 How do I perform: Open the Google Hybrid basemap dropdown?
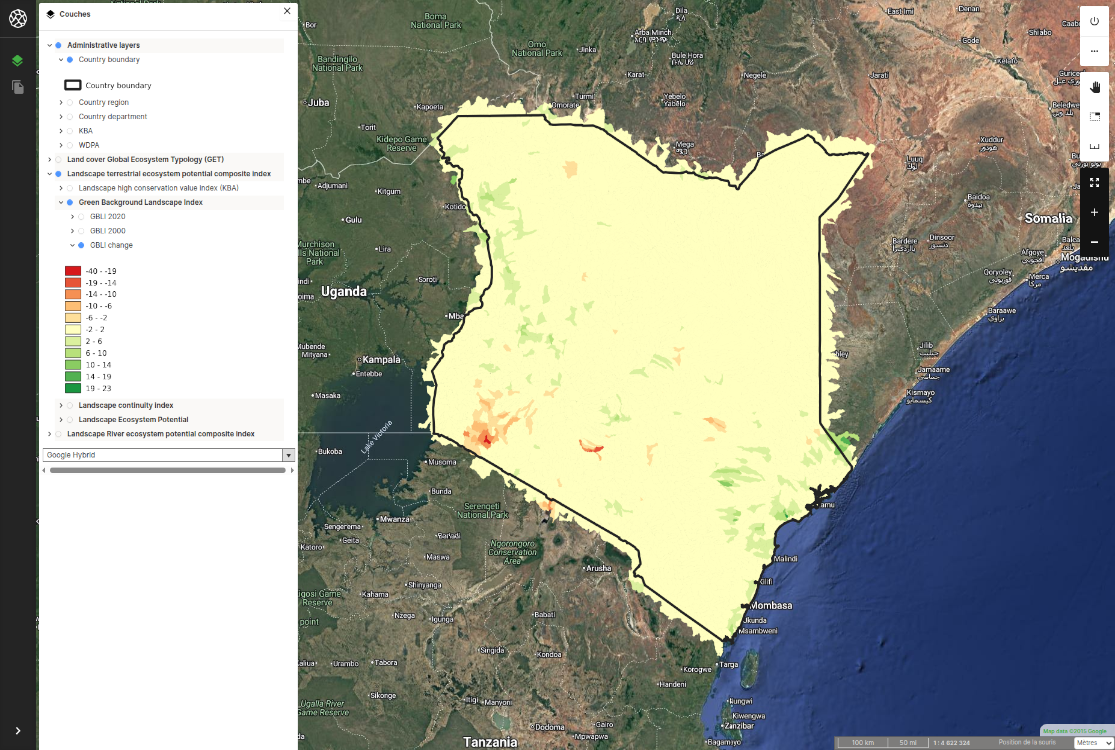tap(288, 454)
